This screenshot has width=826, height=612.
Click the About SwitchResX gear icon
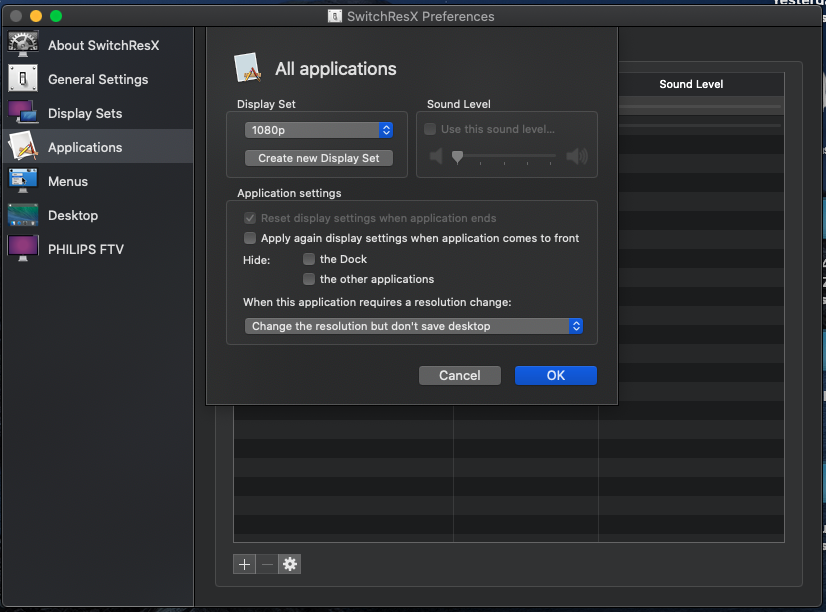23,44
